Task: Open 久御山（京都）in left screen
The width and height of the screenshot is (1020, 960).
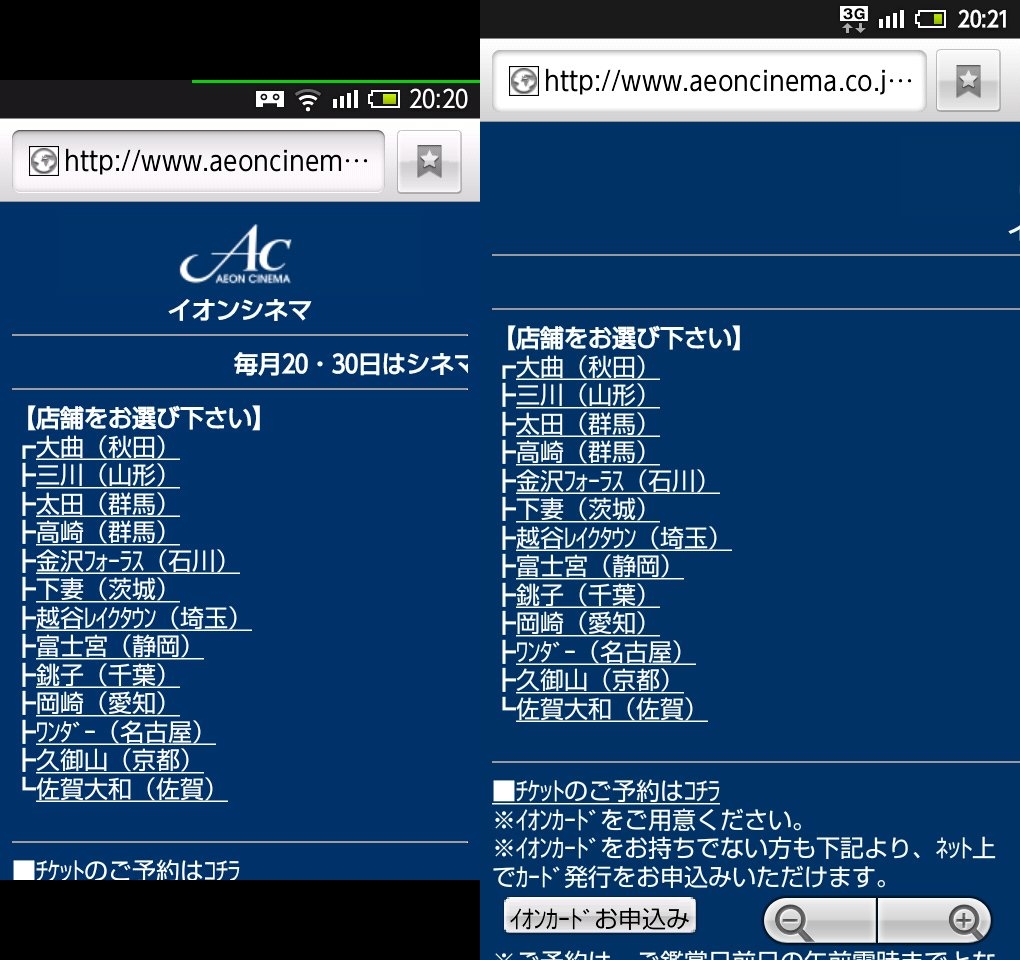Action: coord(119,760)
